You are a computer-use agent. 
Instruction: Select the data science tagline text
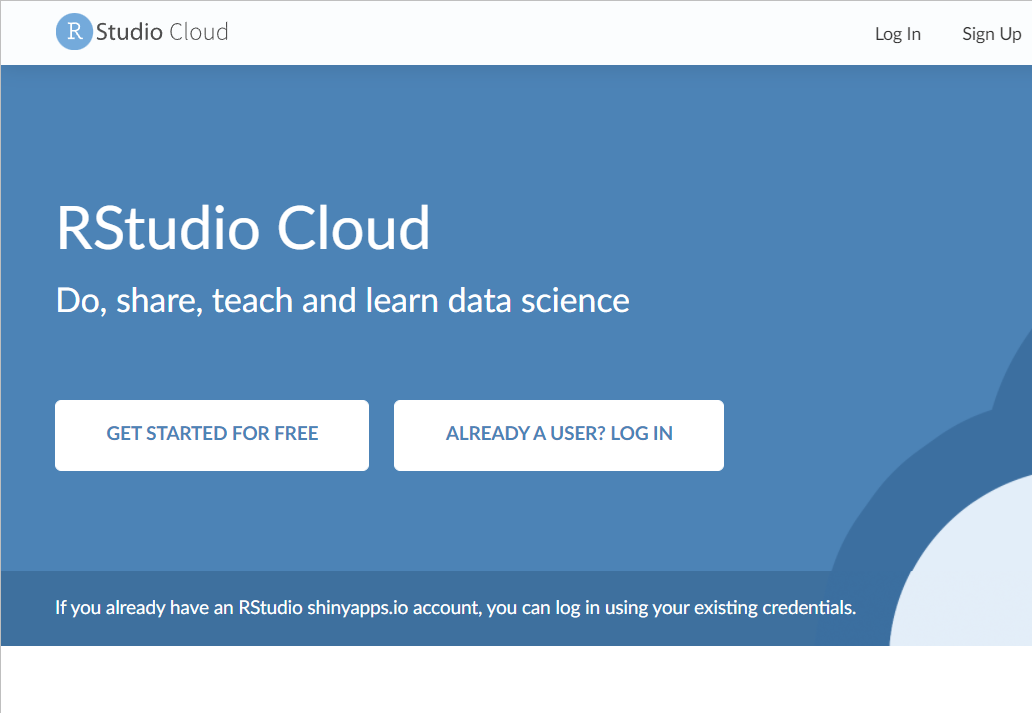click(x=341, y=299)
